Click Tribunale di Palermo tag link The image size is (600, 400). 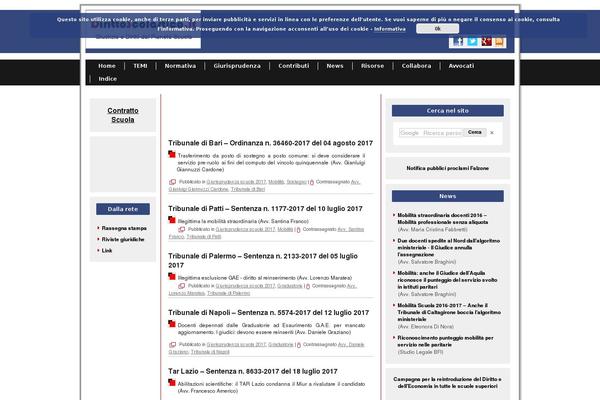point(228,293)
